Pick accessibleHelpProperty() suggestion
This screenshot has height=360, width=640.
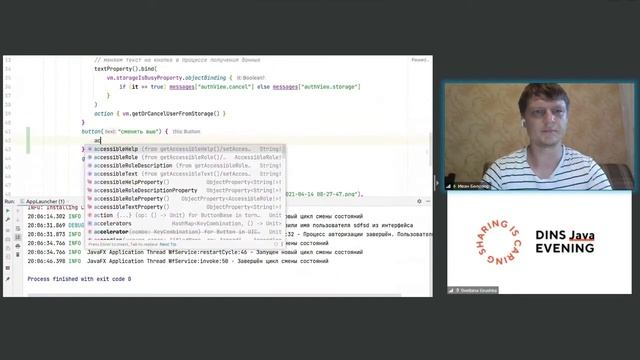click(185, 182)
